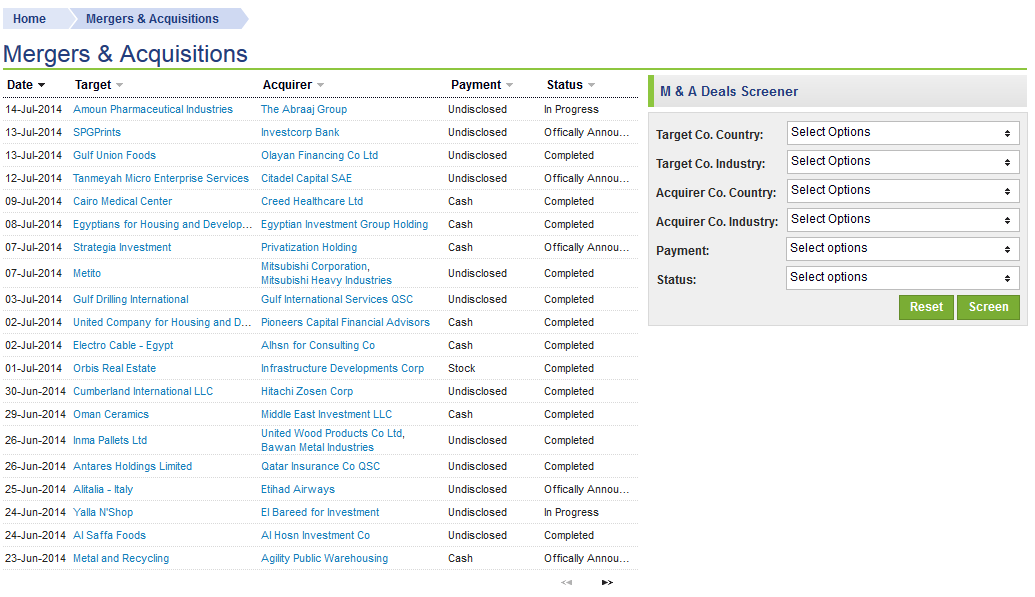Open Agility Public Warehousing link
1035x597 pixels.
tap(324, 559)
